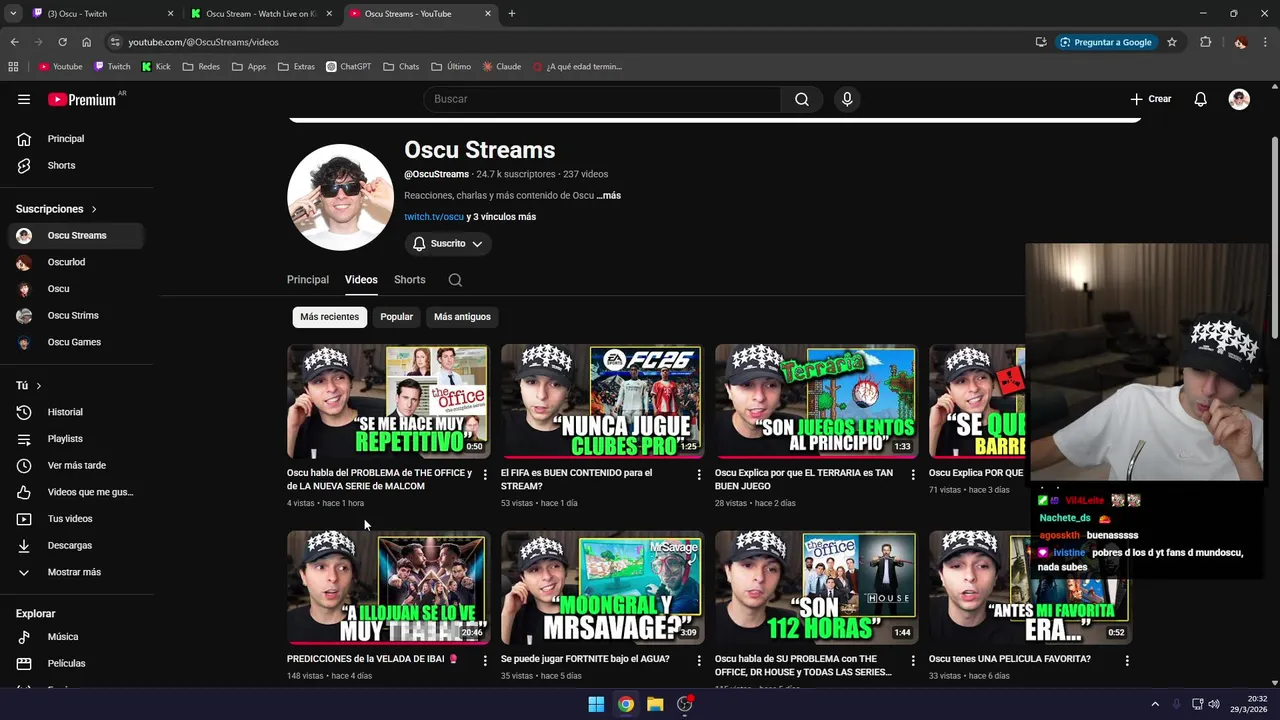Open Oscu Strims subscription in sidebar
Image resolution: width=1280 pixels, height=720 pixels.
(76, 316)
